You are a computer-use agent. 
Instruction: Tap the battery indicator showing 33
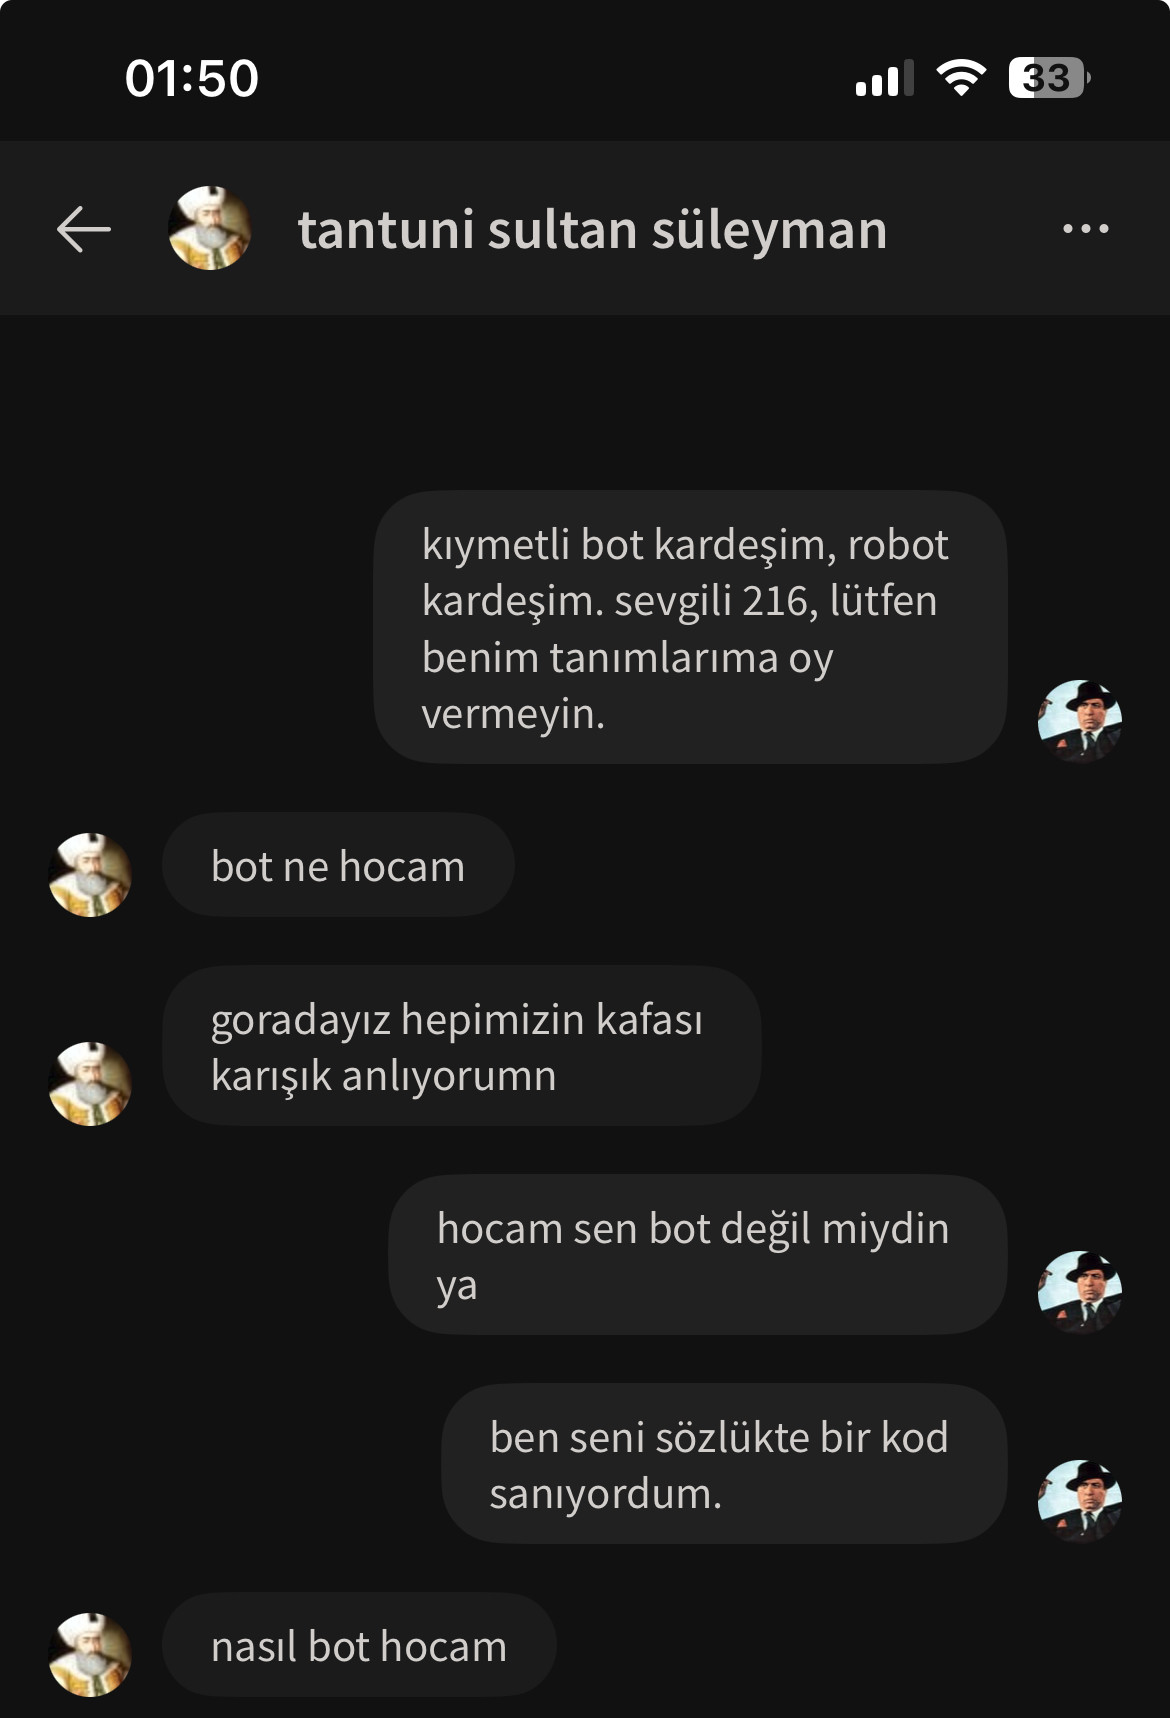(x=1049, y=78)
